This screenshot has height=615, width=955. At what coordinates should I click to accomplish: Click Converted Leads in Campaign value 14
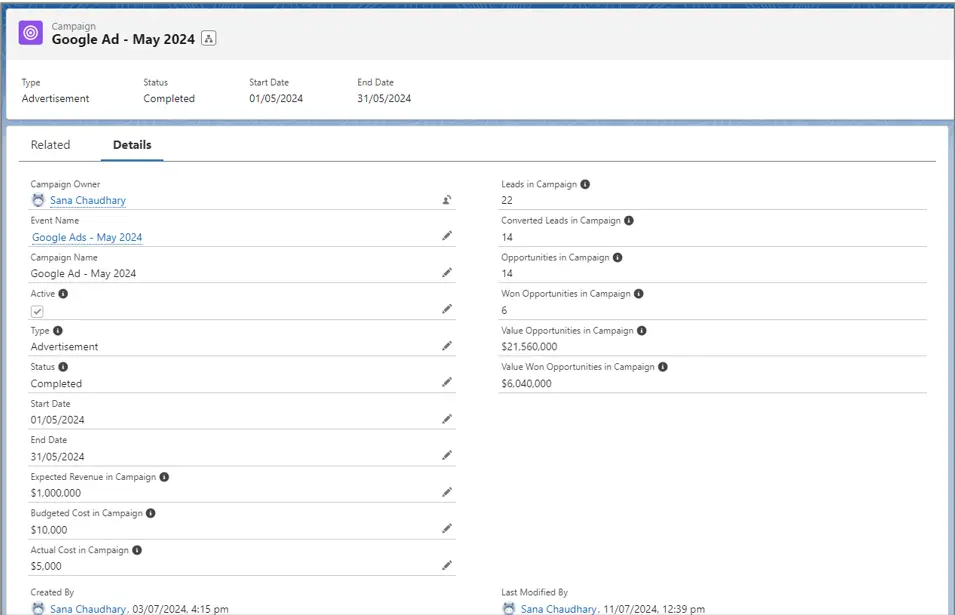[507, 237]
